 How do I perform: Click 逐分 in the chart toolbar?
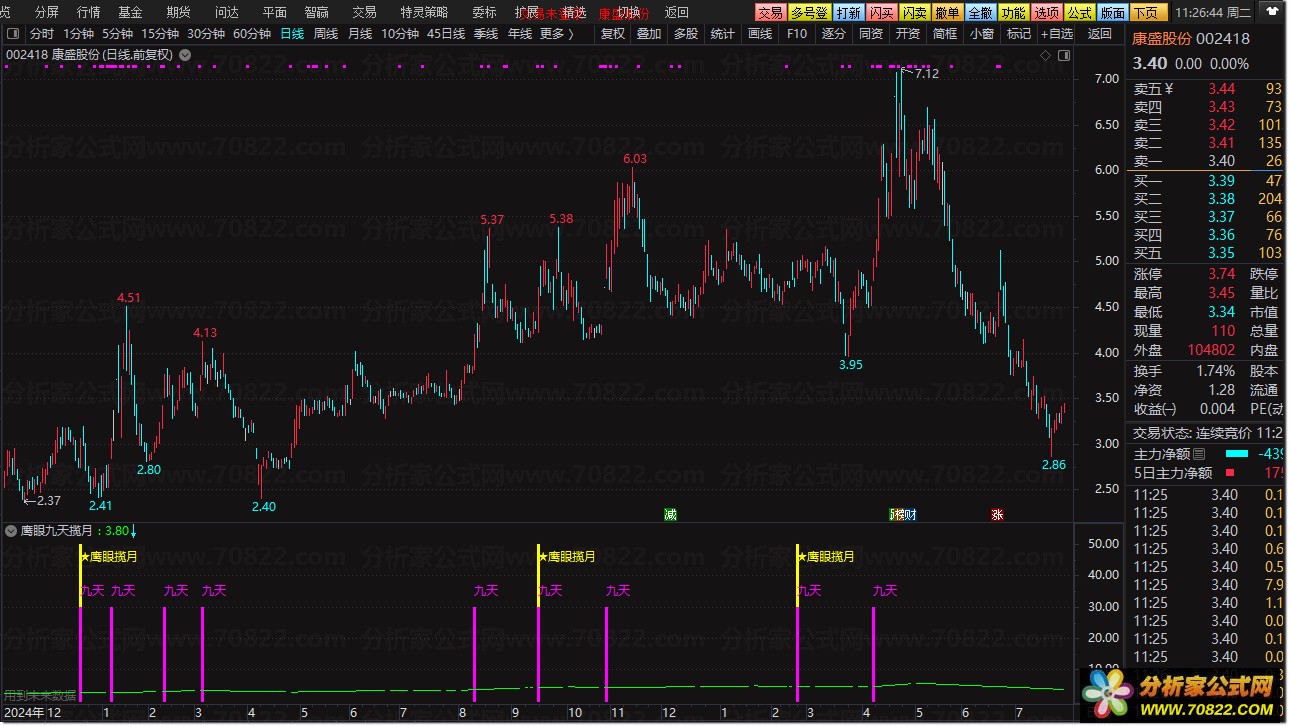[x=834, y=33]
